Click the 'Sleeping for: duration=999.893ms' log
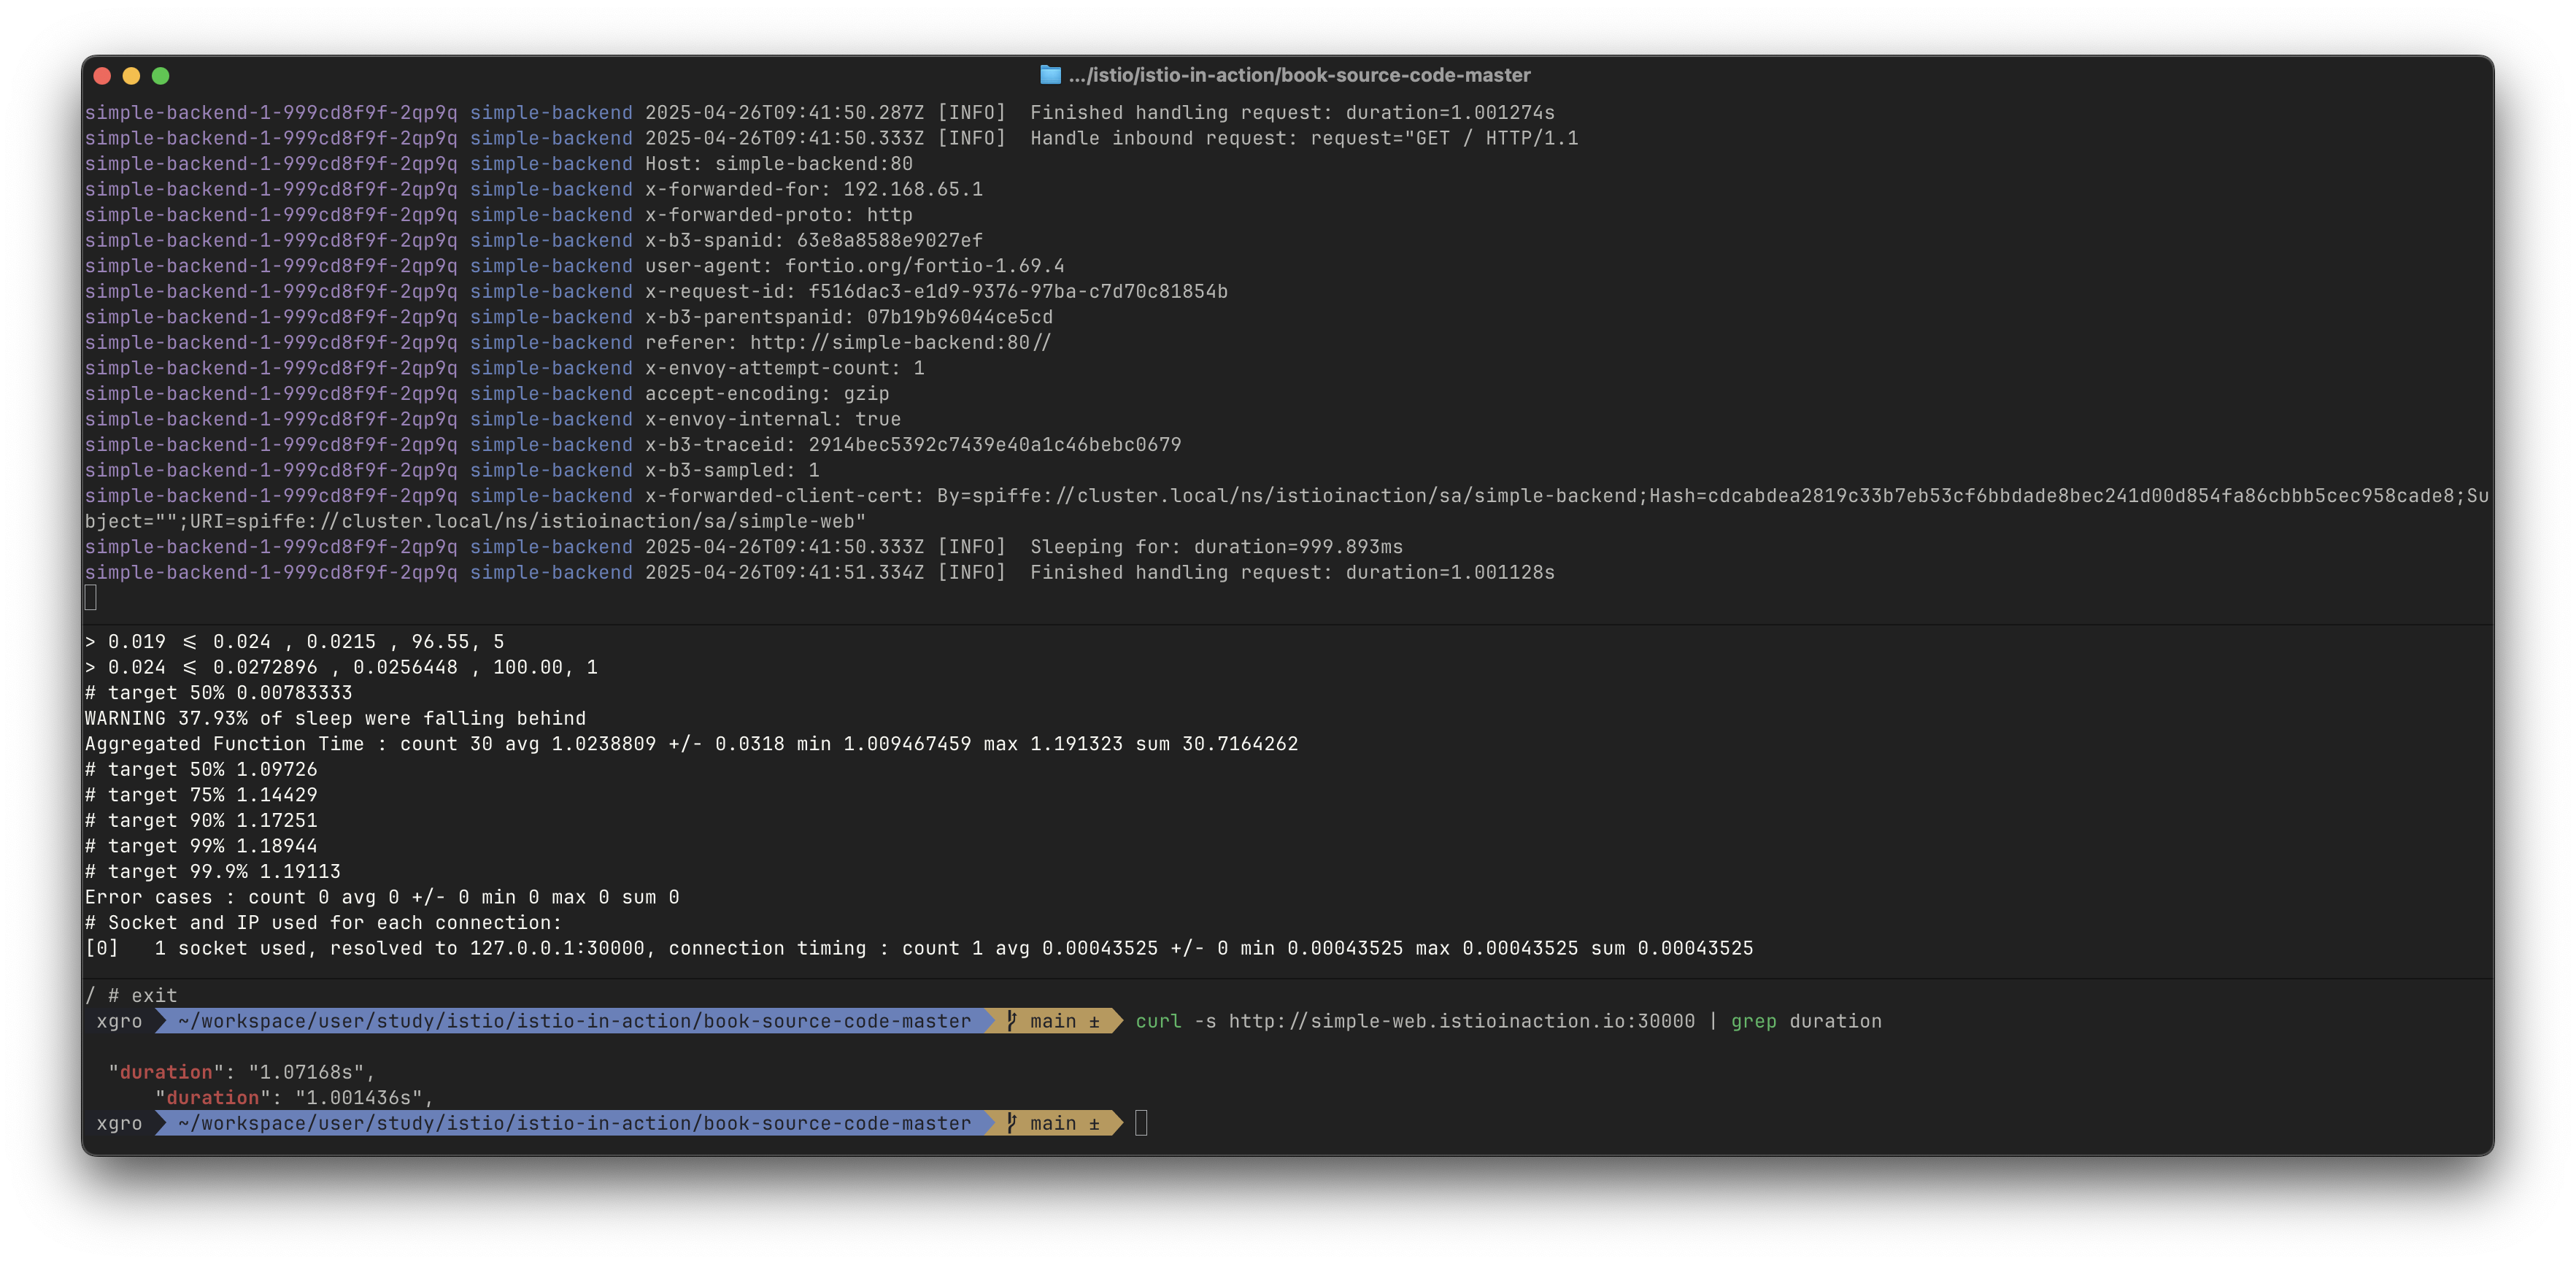Viewport: 2576px width, 1264px height. pos(1217,547)
